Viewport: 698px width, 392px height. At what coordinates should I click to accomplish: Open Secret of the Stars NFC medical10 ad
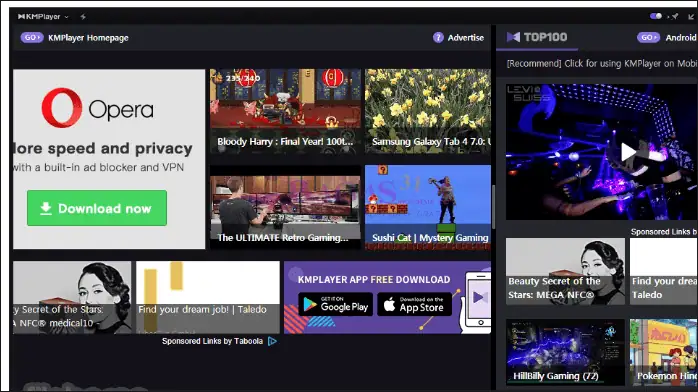click(x=72, y=297)
